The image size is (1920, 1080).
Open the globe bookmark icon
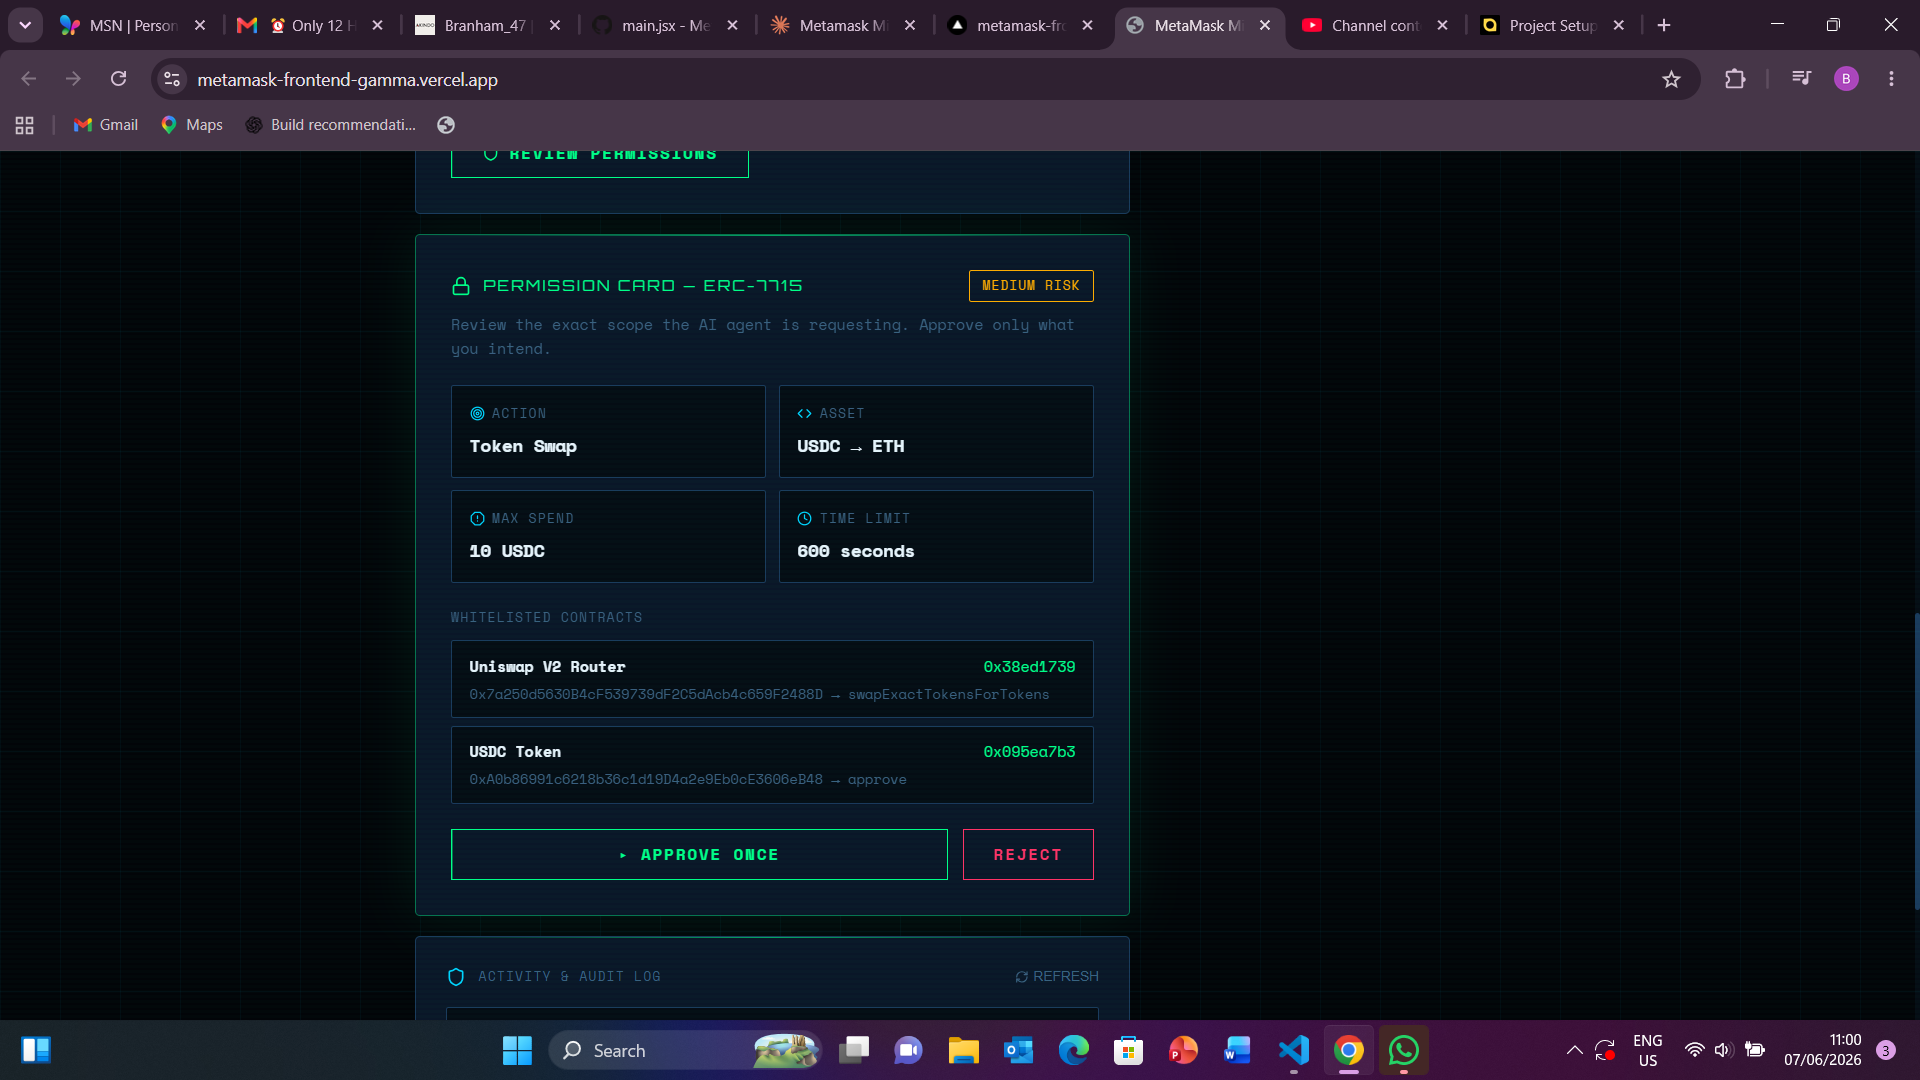coord(446,125)
